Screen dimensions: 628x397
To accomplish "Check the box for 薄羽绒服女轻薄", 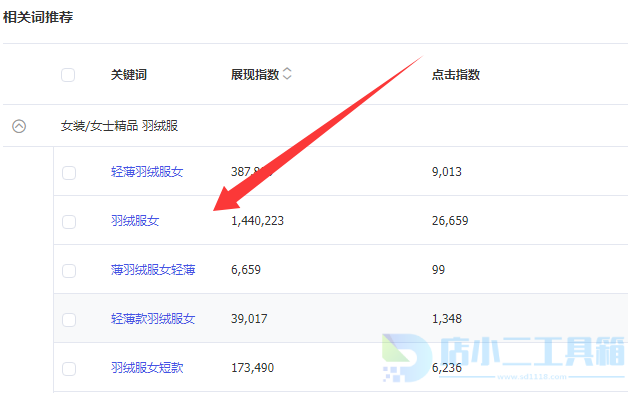I will point(69,270).
